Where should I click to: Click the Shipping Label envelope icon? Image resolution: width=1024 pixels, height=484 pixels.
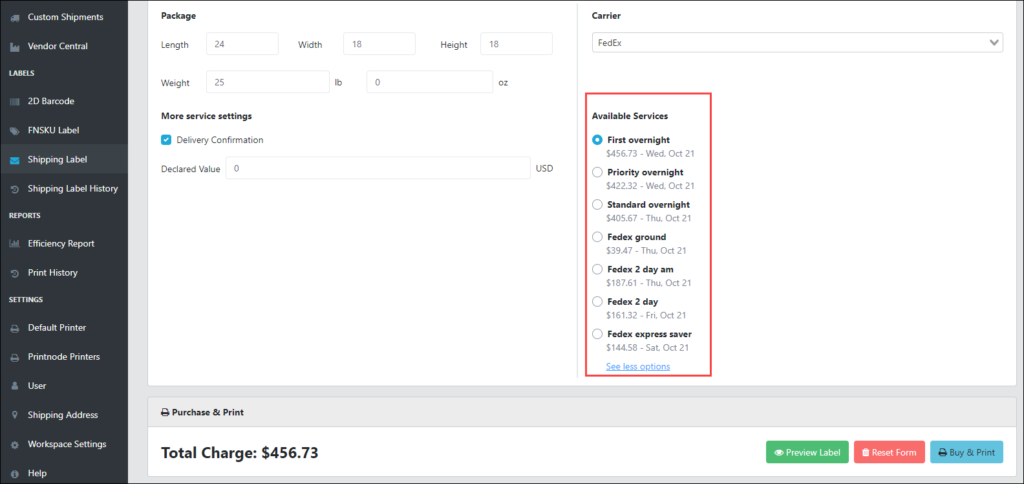tap(14, 160)
